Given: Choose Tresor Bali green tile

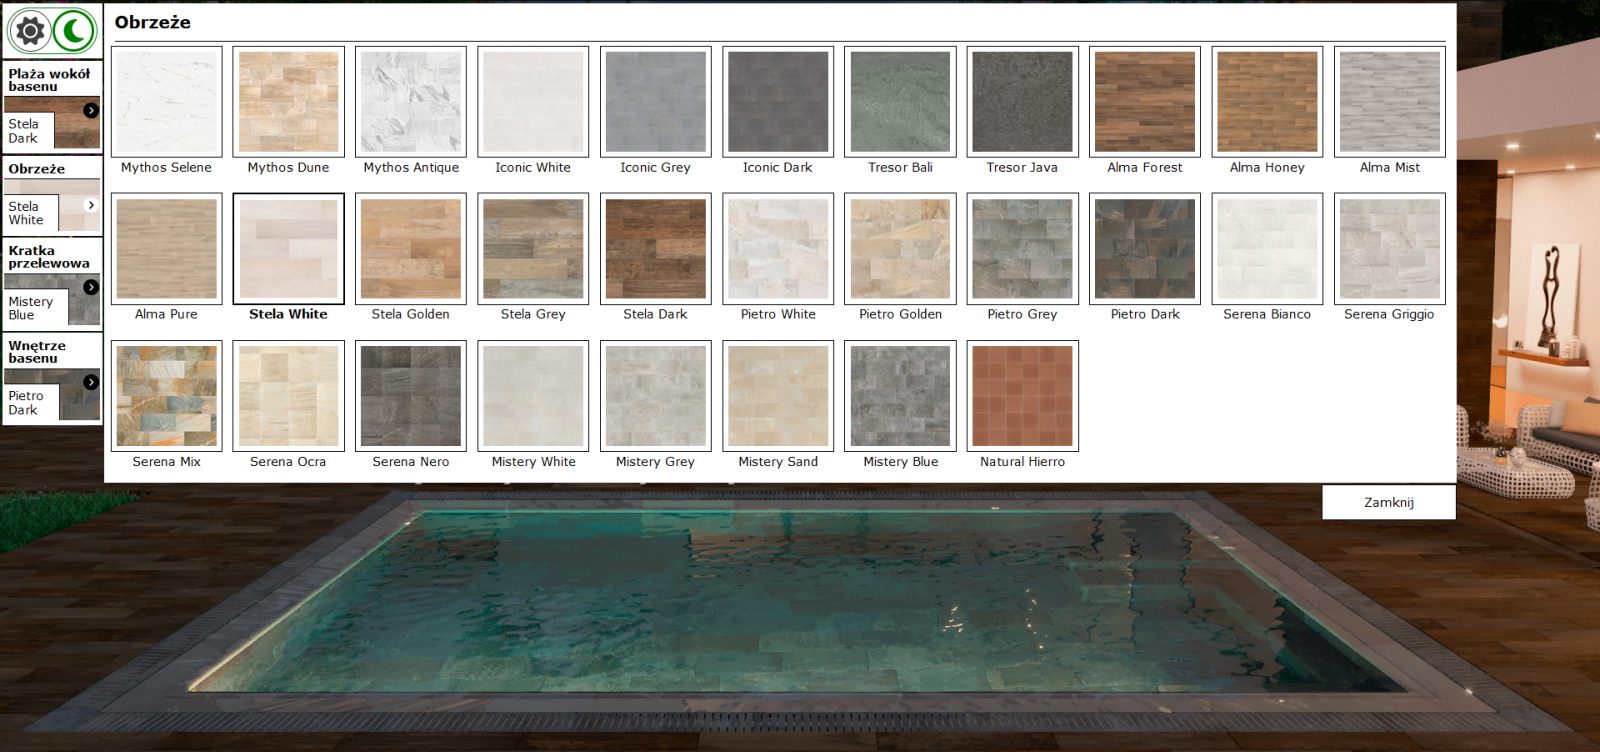Looking at the screenshot, I should 900,102.
